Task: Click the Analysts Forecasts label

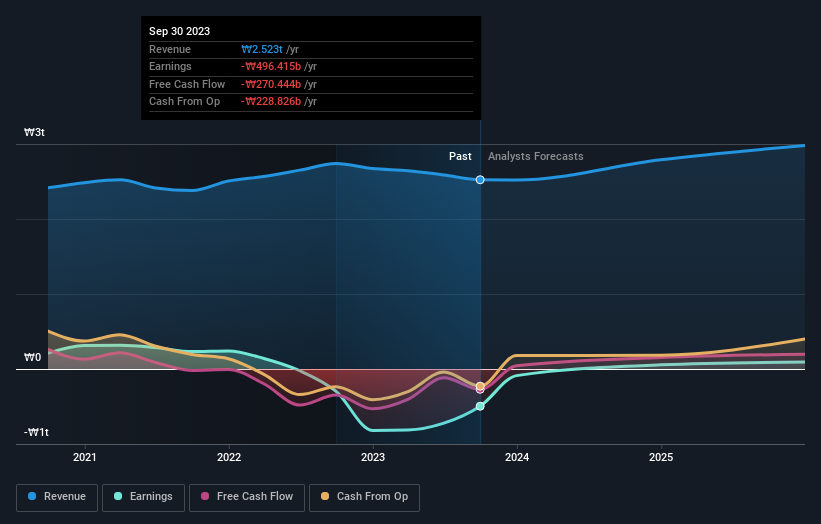Action: coord(536,156)
